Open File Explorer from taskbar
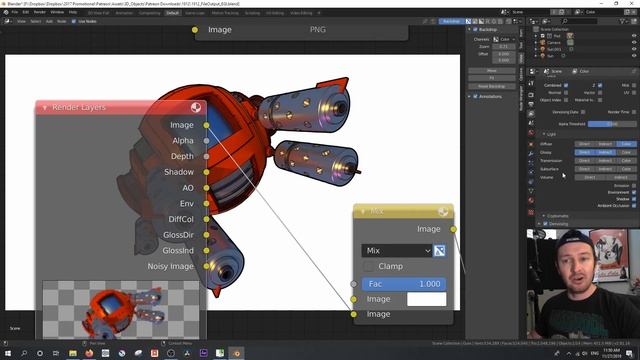Screen dimensions: 640x360 click(x=73, y=353)
